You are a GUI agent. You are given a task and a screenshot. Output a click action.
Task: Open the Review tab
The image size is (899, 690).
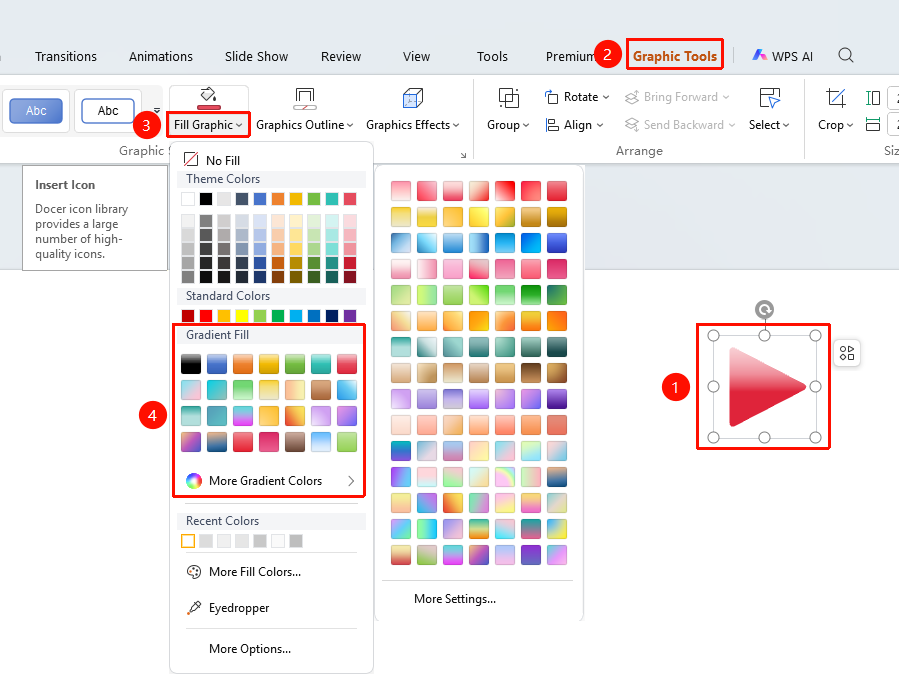[x=341, y=56]
